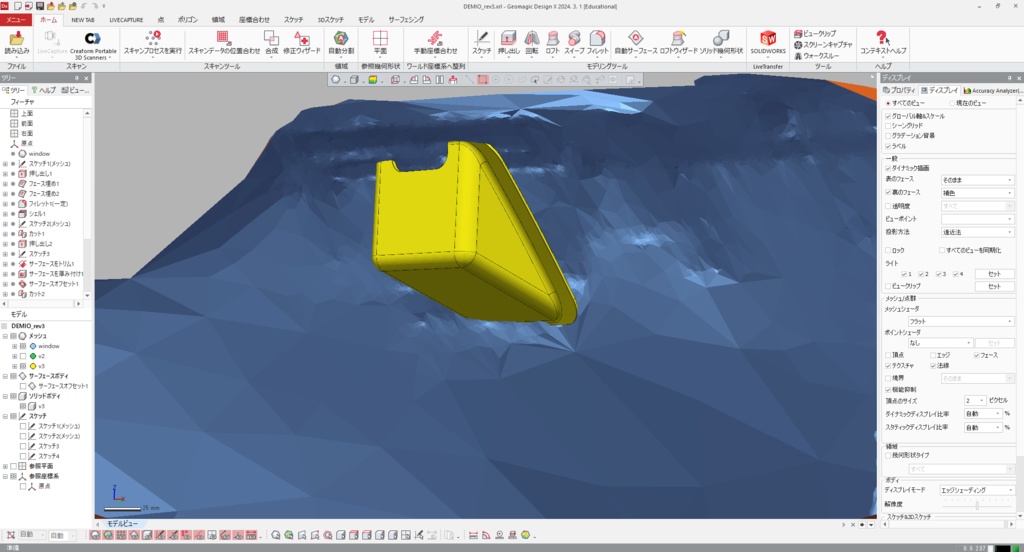This screenshot has width=1024, height=552.
Task: Toggle the ラベル checkbox
Action: [888, 146]
